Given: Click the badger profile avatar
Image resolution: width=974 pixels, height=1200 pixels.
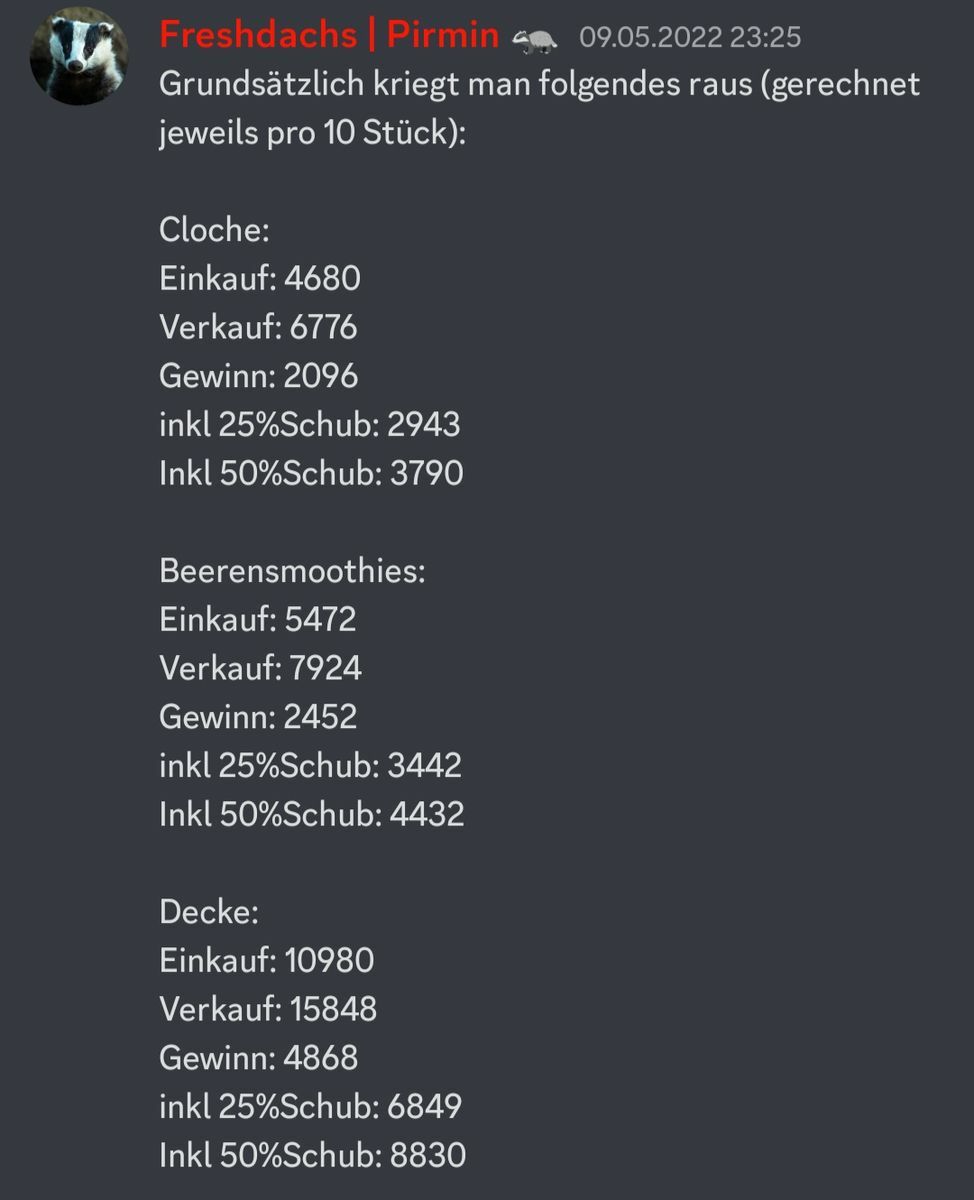Looking at the screenshot, I should pos(79,56).
